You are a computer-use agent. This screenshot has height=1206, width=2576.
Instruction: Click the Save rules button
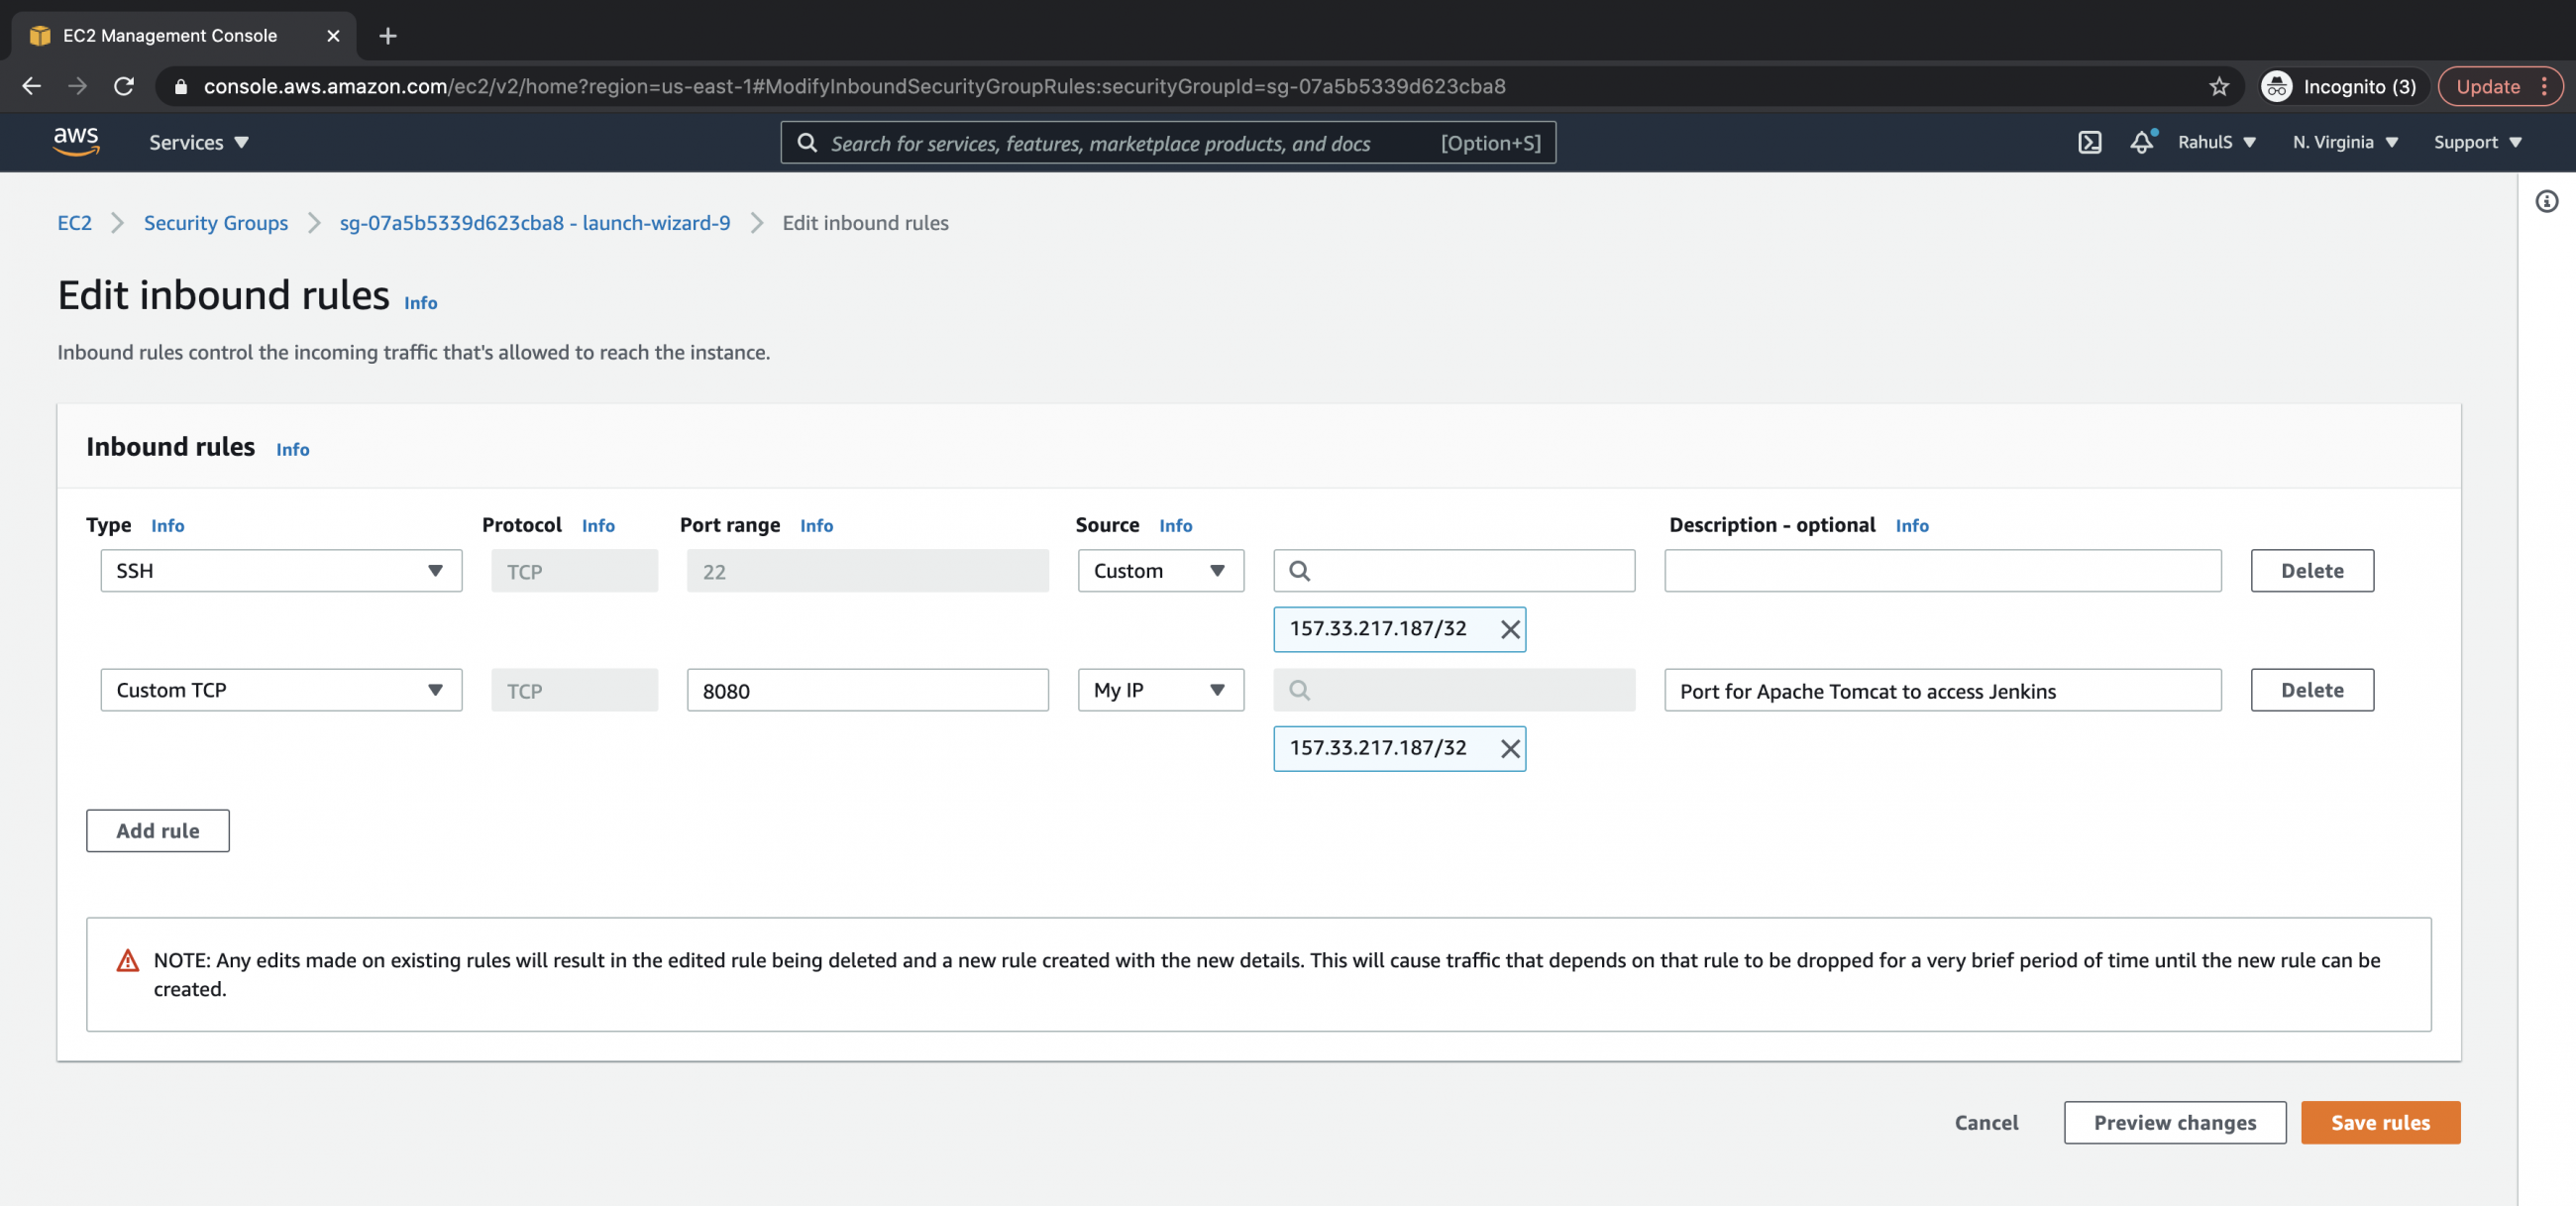coord(2380,1122)
